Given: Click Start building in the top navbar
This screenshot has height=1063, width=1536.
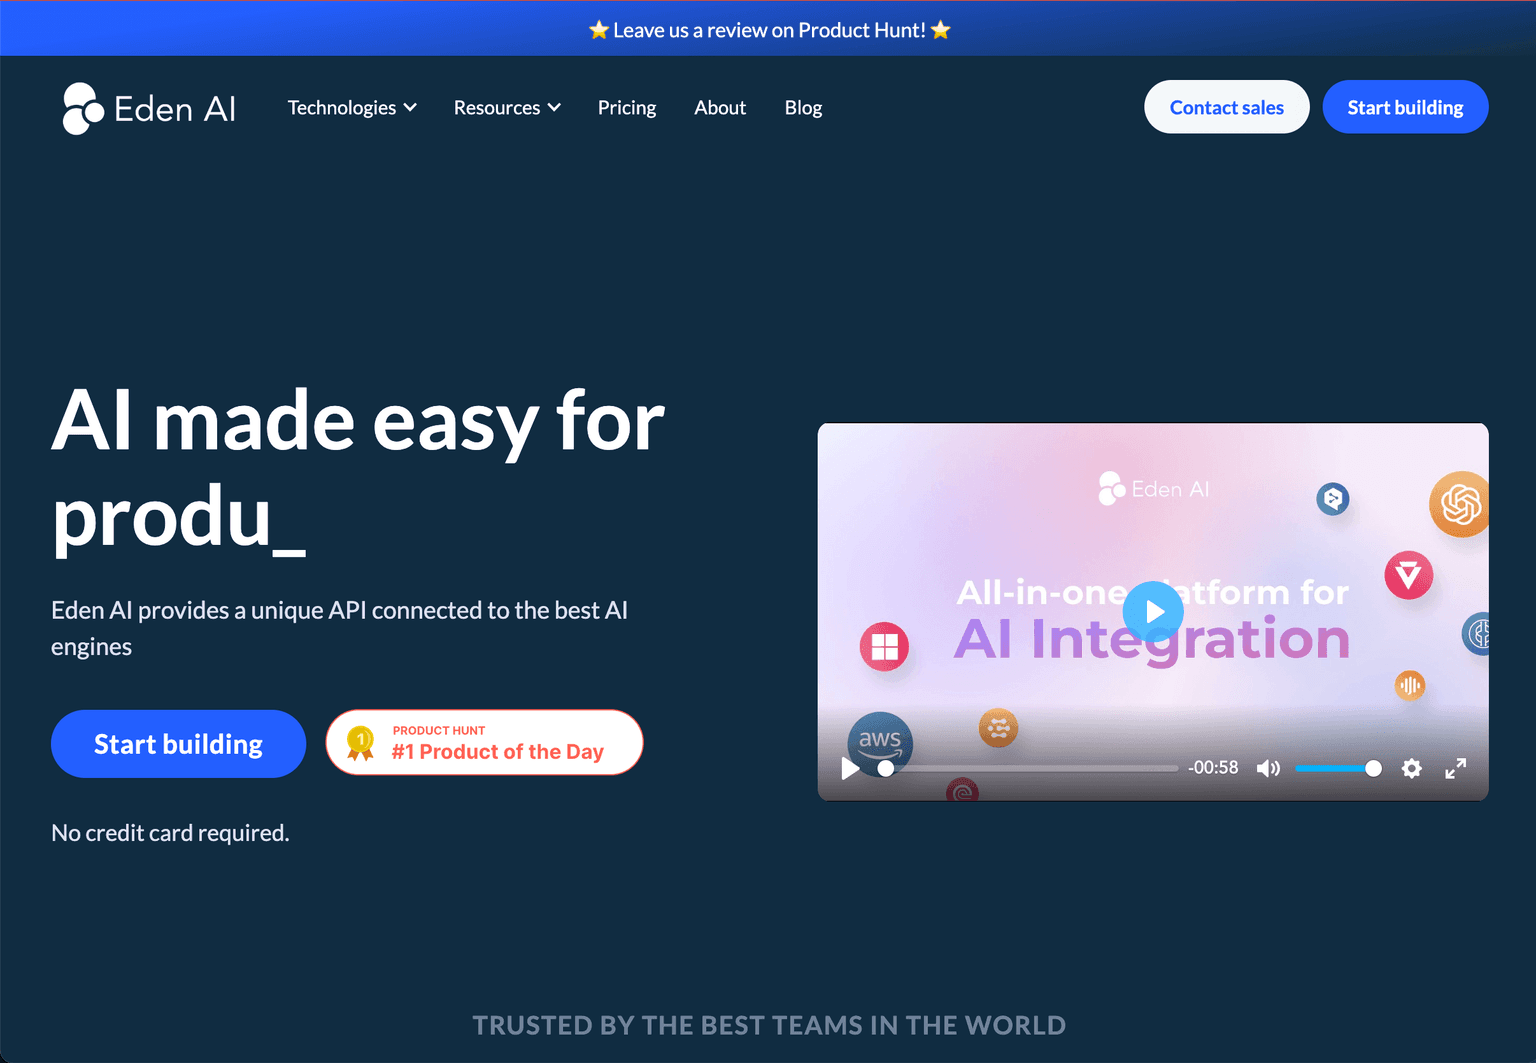Looking at the screenshot, I should click(1405, 107).
